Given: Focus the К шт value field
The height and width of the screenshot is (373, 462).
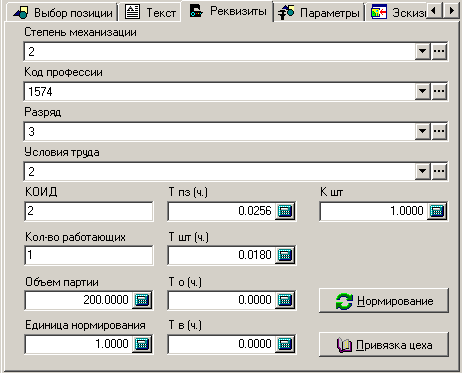Looking at the screenshot, I should [374, 211].
